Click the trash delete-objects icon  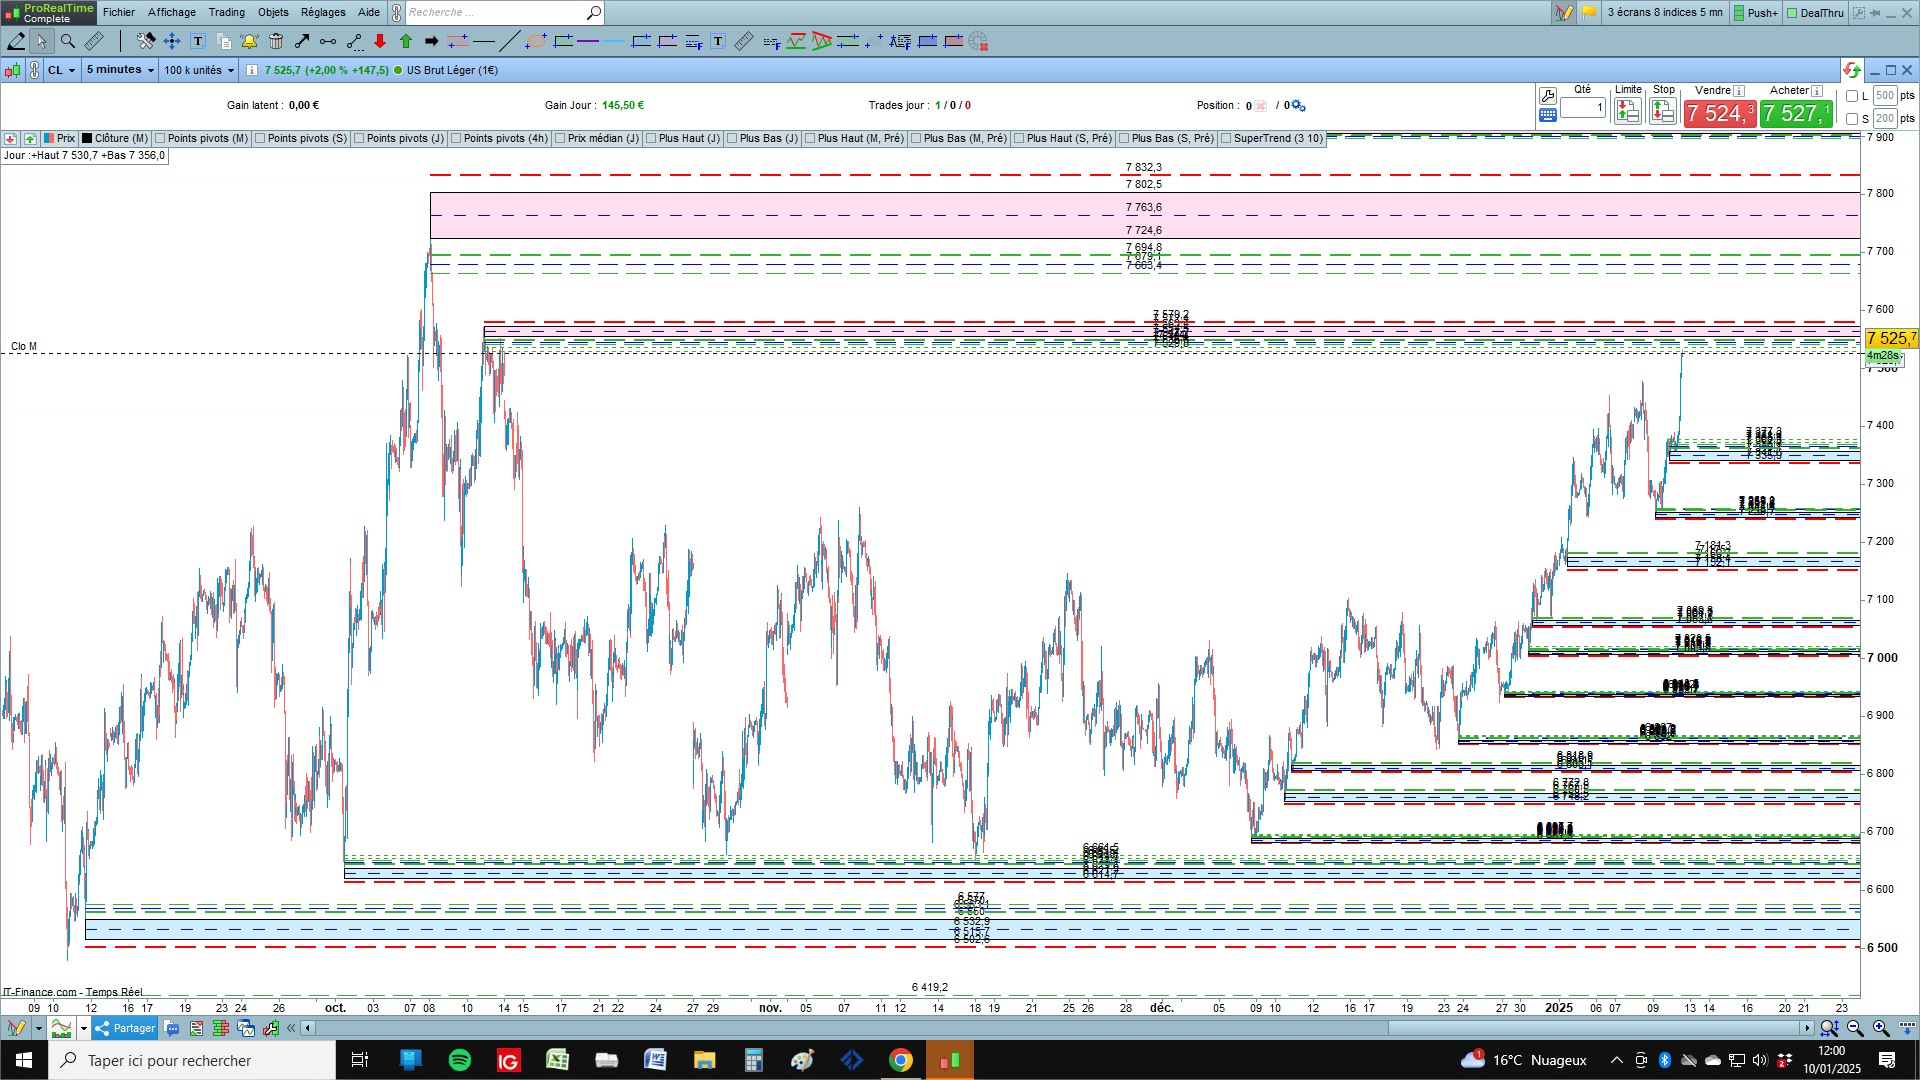276,41
